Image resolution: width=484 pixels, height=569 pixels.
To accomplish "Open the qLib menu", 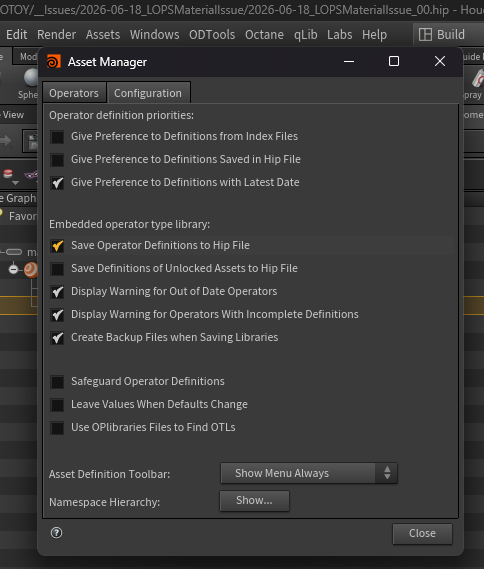I will [305, 34].
